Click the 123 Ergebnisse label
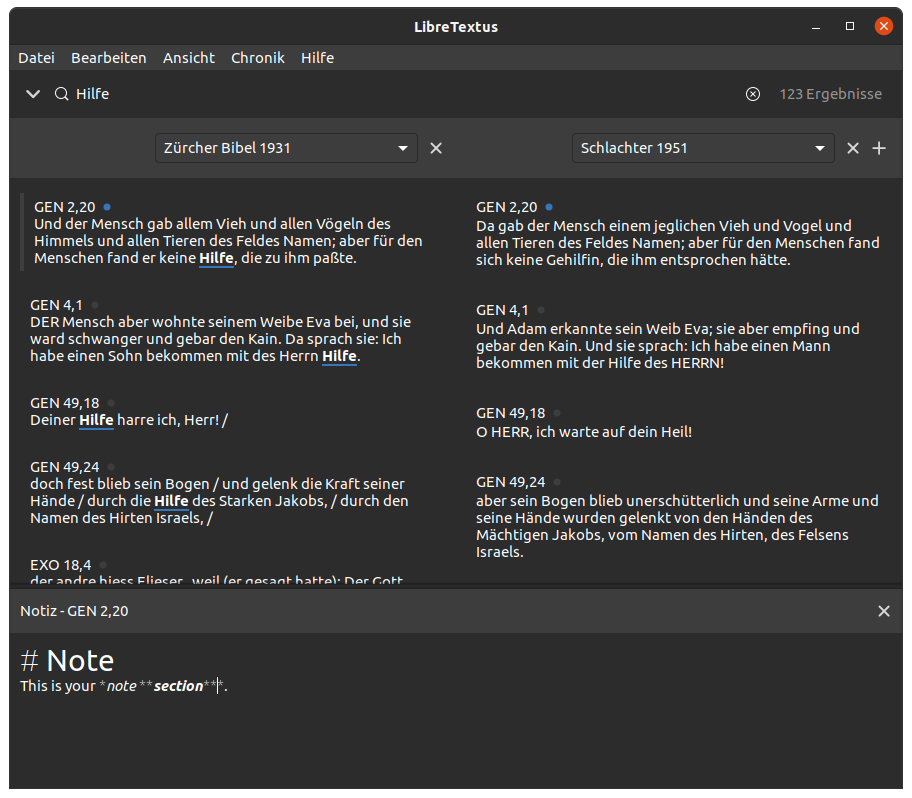The width and height of the screenshot is (912, 798). point(830,93)
